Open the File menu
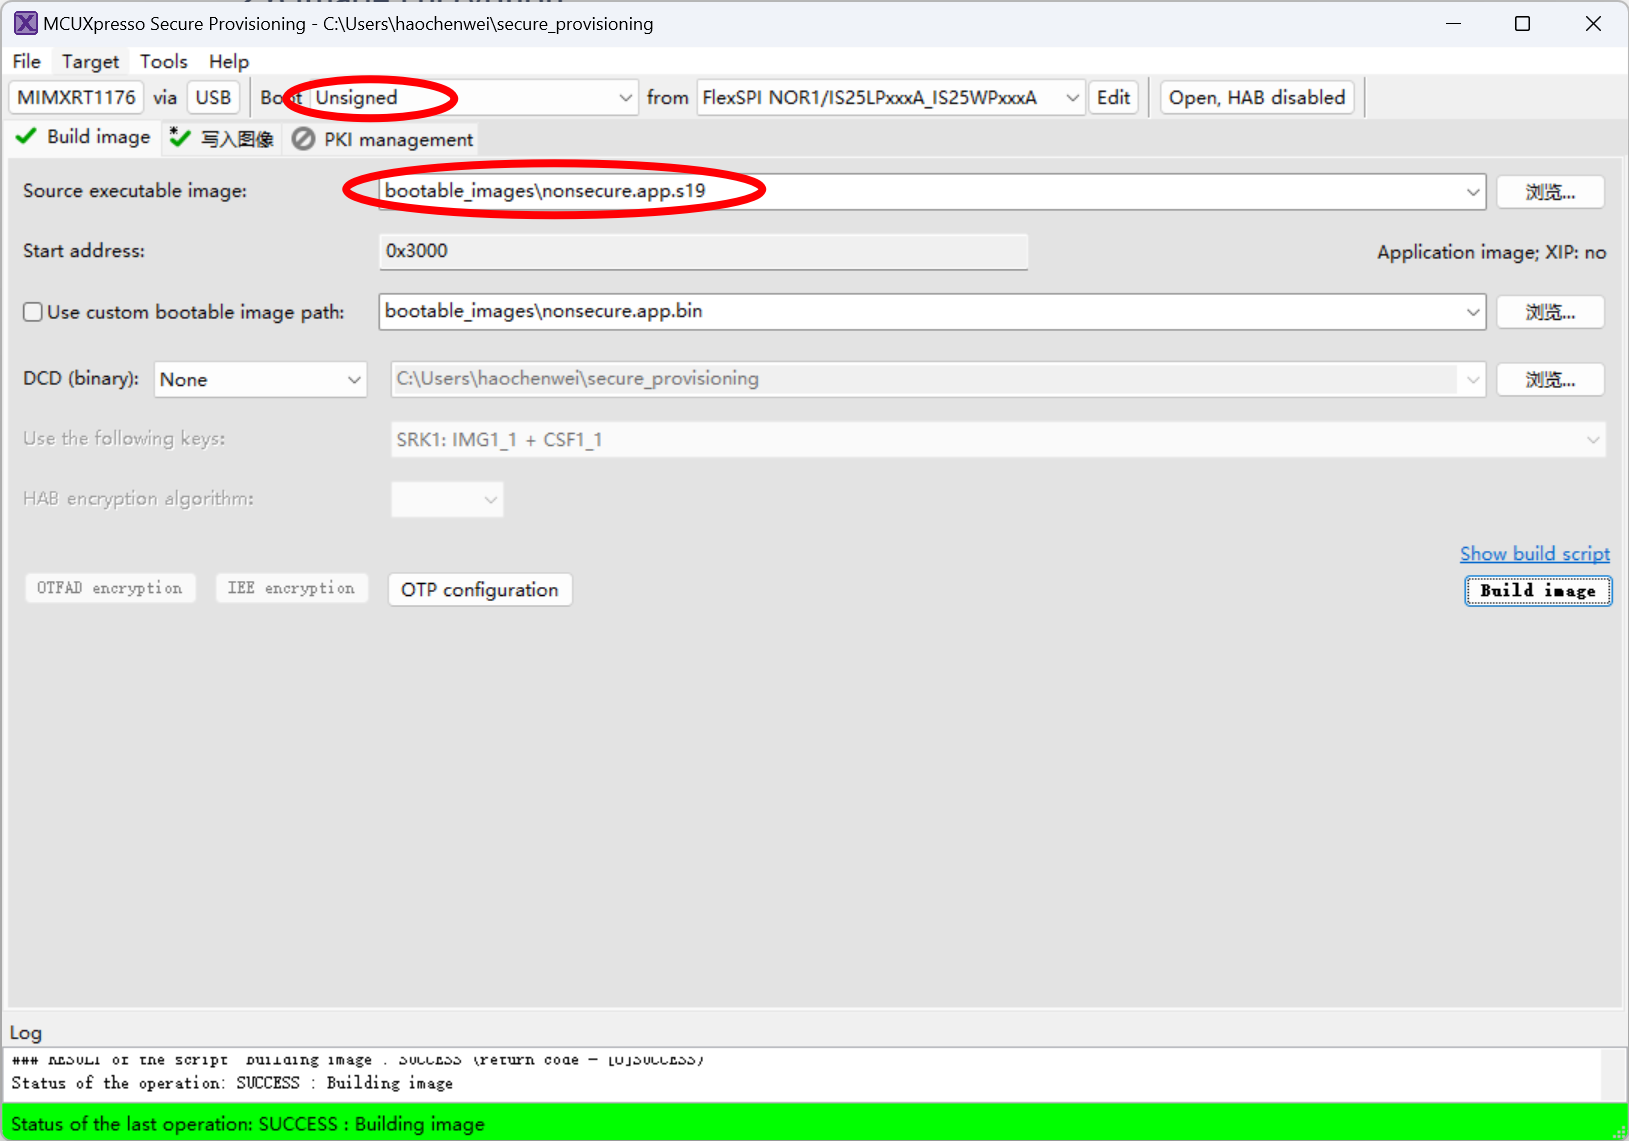1629x1141 pixels. (27, 61)
